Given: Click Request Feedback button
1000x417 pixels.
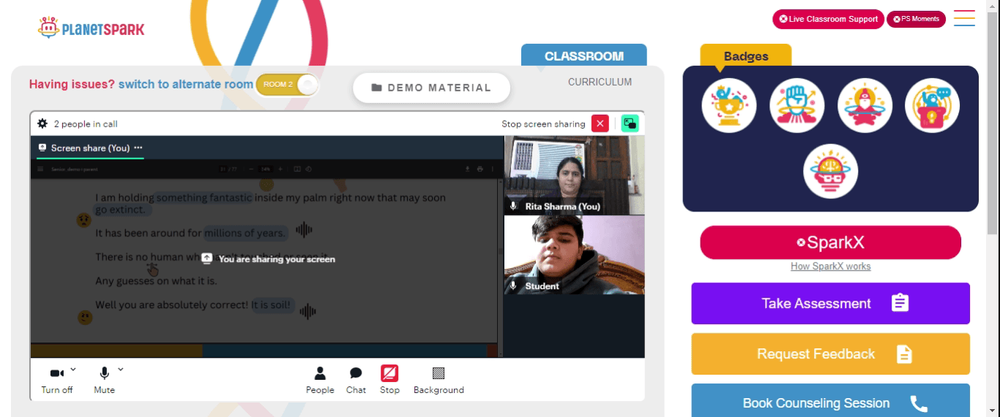Looking at the screenshot, I should 830,354.
